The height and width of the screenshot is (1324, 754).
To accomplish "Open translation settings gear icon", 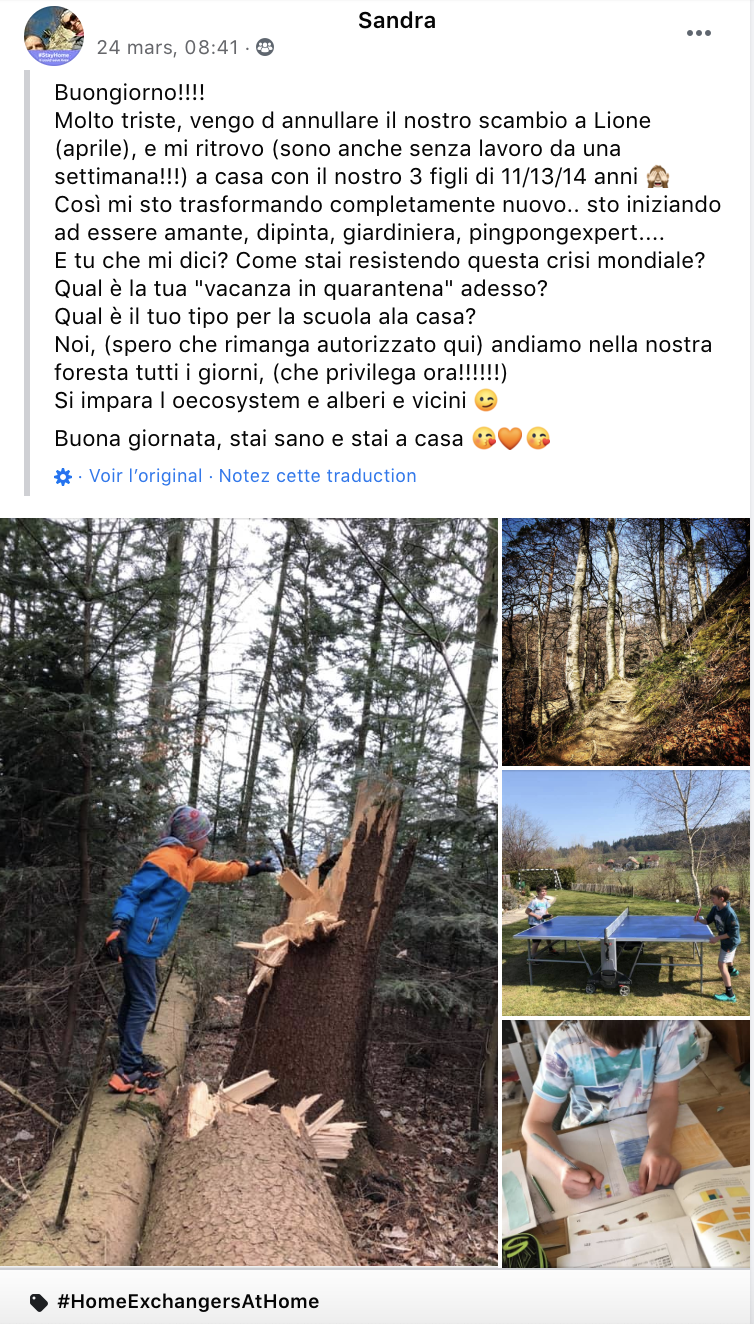I will tap(63, 477).
